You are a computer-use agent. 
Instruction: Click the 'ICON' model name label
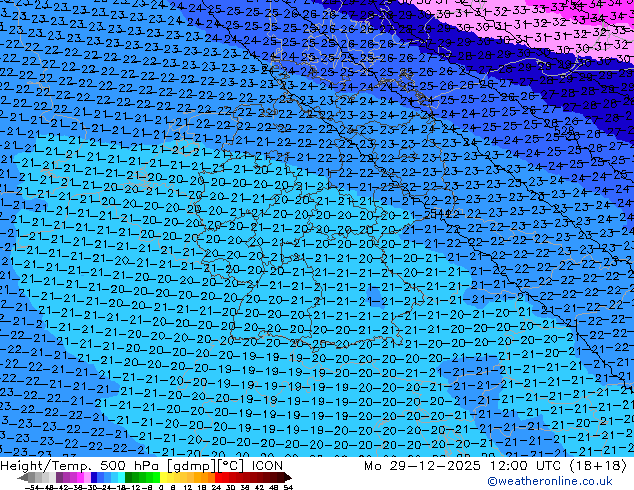[267, 465]
